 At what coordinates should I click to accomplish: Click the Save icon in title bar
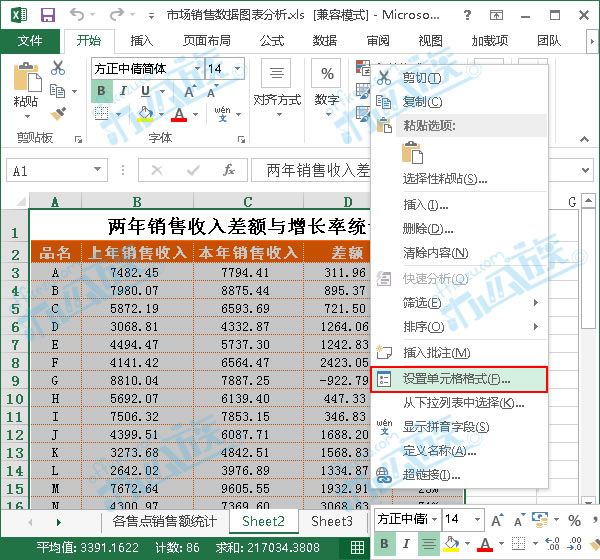point(48,15)
